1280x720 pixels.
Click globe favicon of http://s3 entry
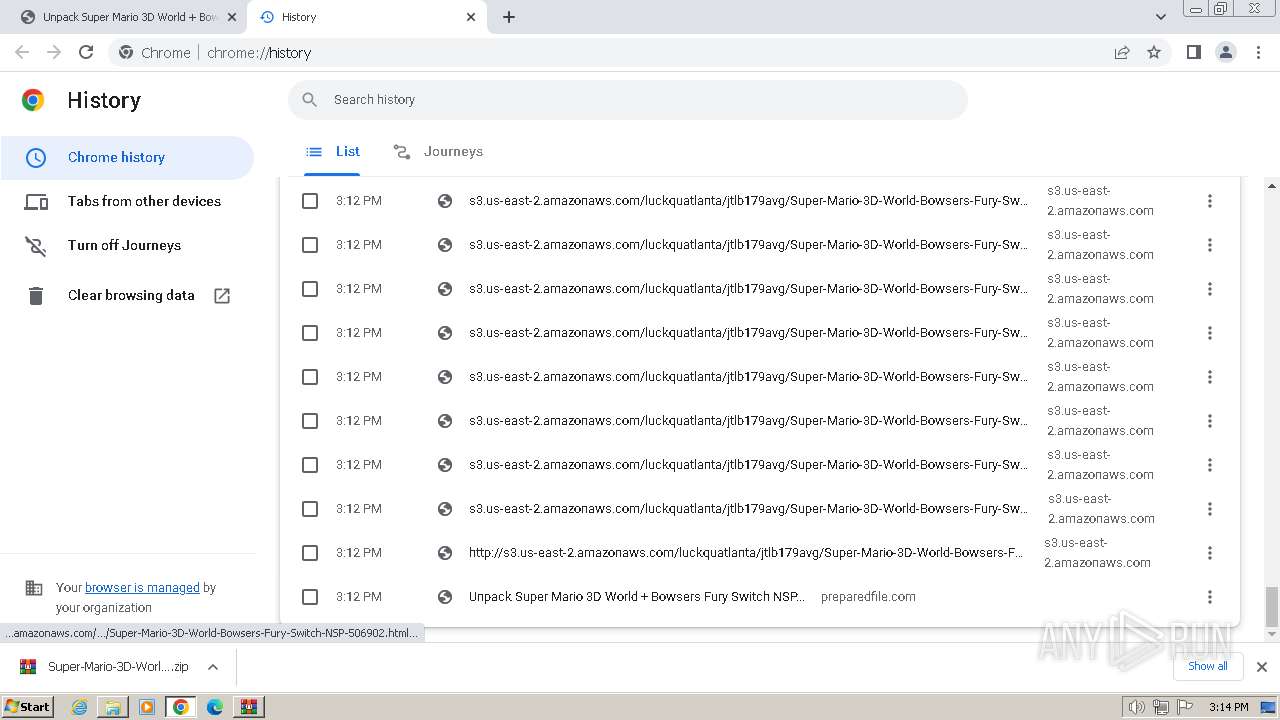(x=445, y=553)
